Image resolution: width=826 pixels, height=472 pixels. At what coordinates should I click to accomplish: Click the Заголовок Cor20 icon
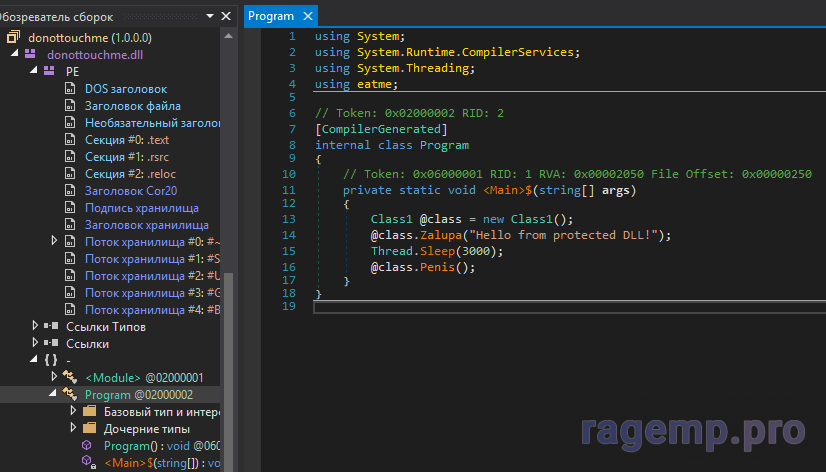70,190
